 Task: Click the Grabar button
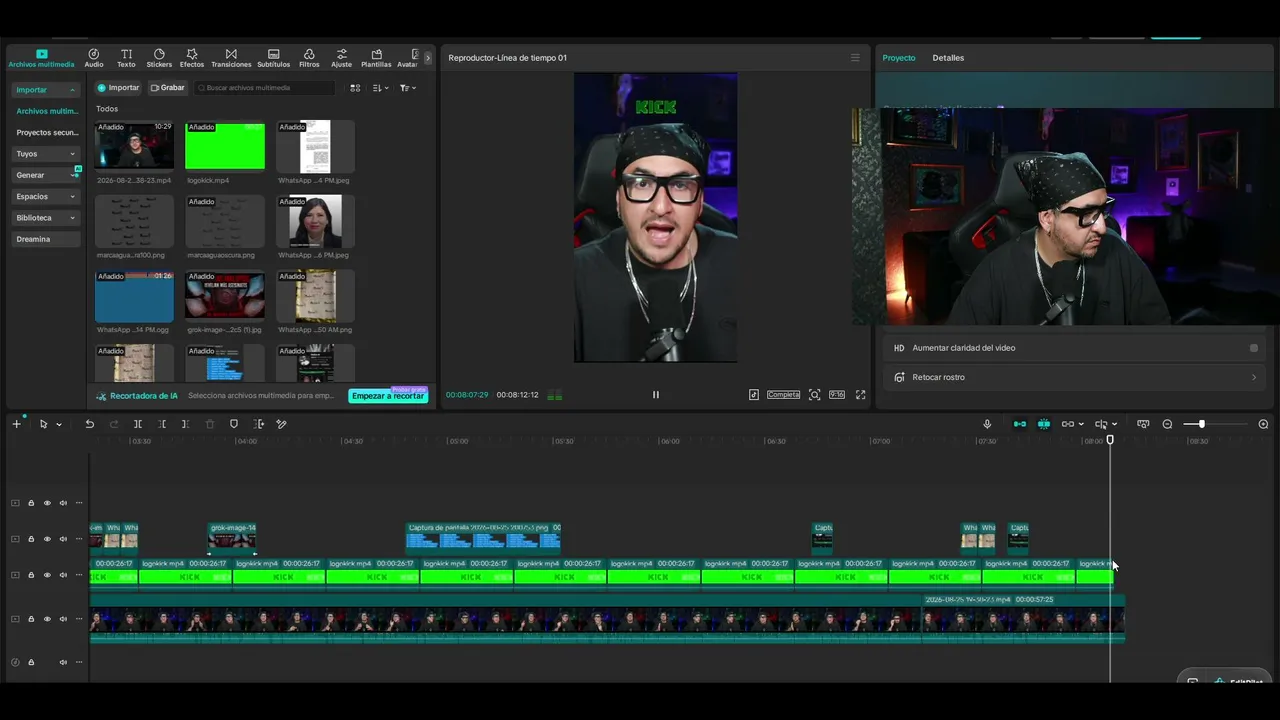[x=167, y=88]
